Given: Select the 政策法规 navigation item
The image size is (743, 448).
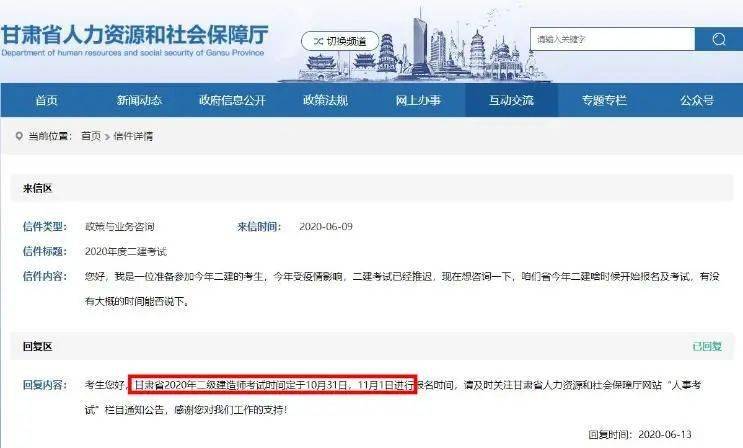Looking at the screenshot, I should point(325,100).
